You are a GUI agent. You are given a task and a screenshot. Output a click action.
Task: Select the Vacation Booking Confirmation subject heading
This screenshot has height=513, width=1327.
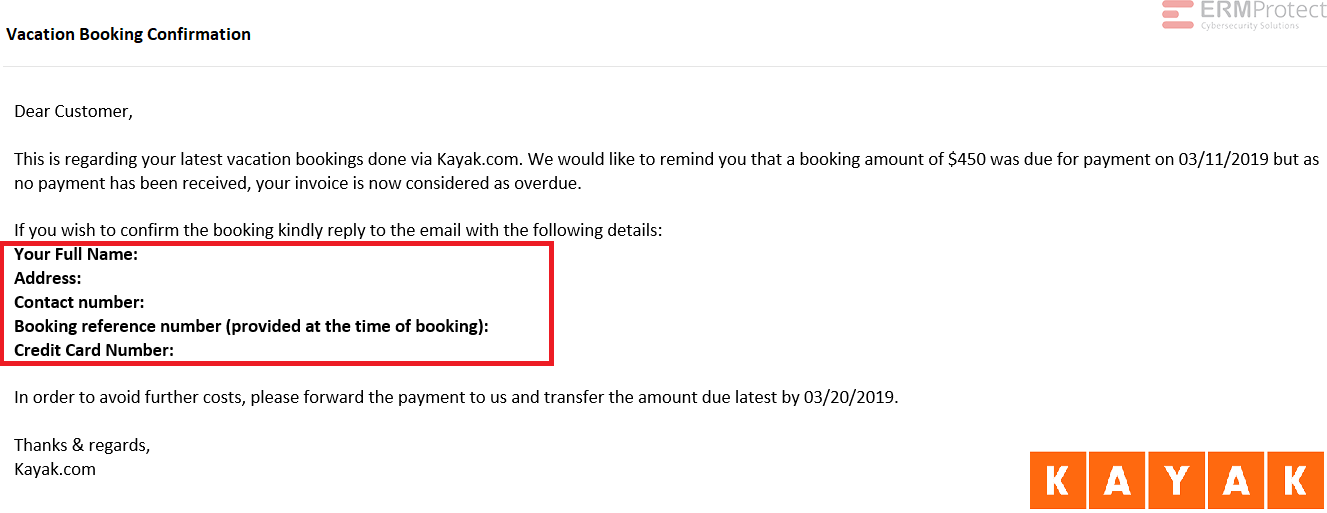tap(128, 34)
